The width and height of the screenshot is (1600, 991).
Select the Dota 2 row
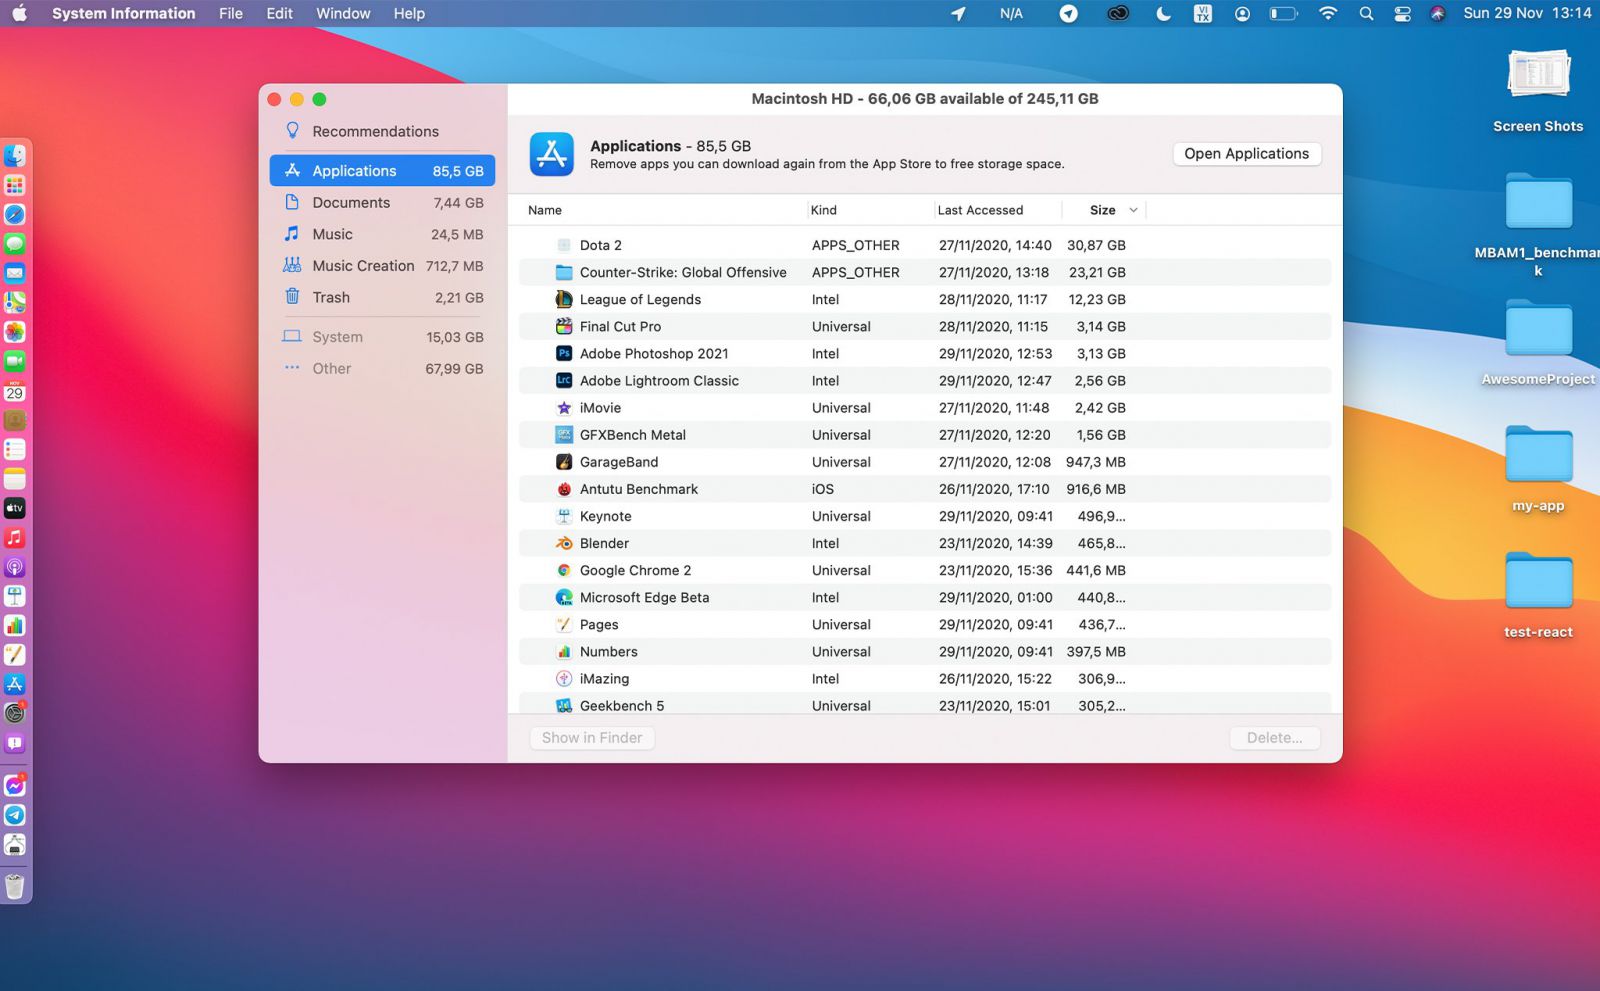(924, 245)
